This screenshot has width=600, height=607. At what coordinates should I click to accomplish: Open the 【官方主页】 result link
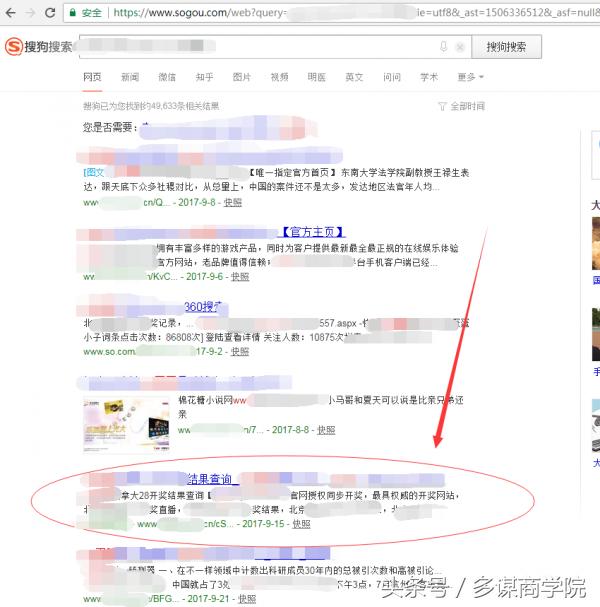click(x=312, y=232)
